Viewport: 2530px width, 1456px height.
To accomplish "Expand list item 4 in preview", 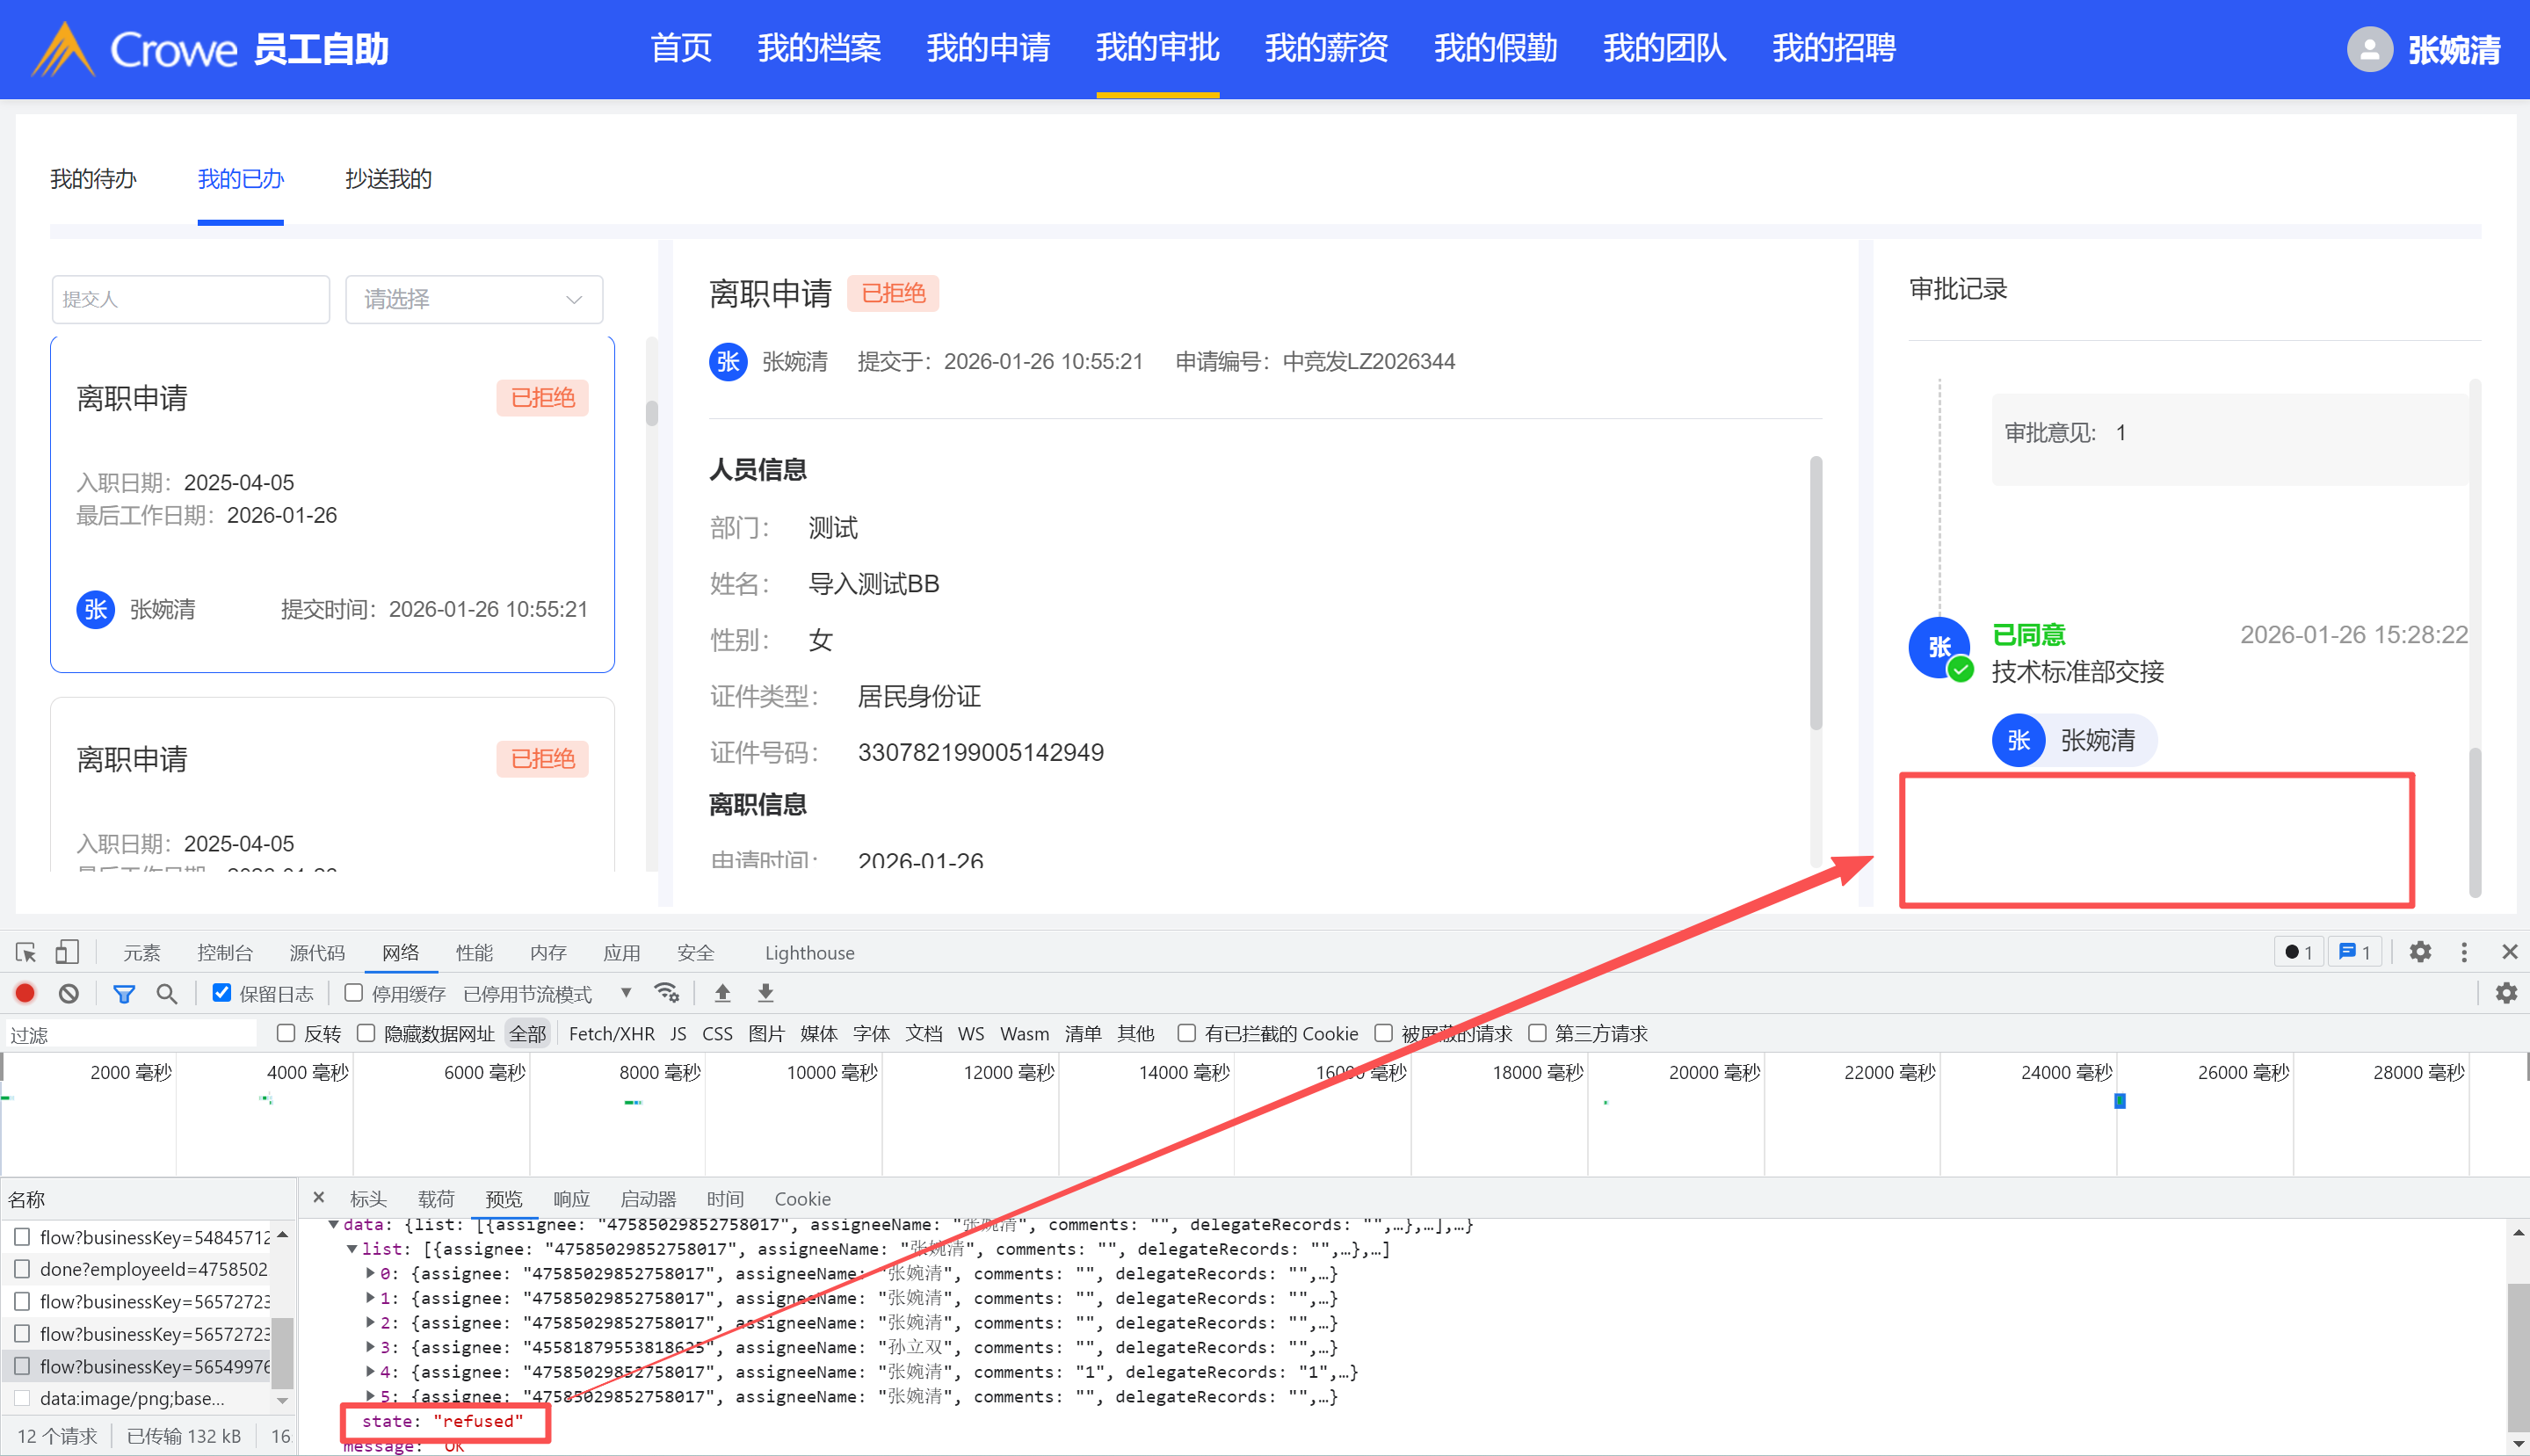I will (x=371, y=1372).
